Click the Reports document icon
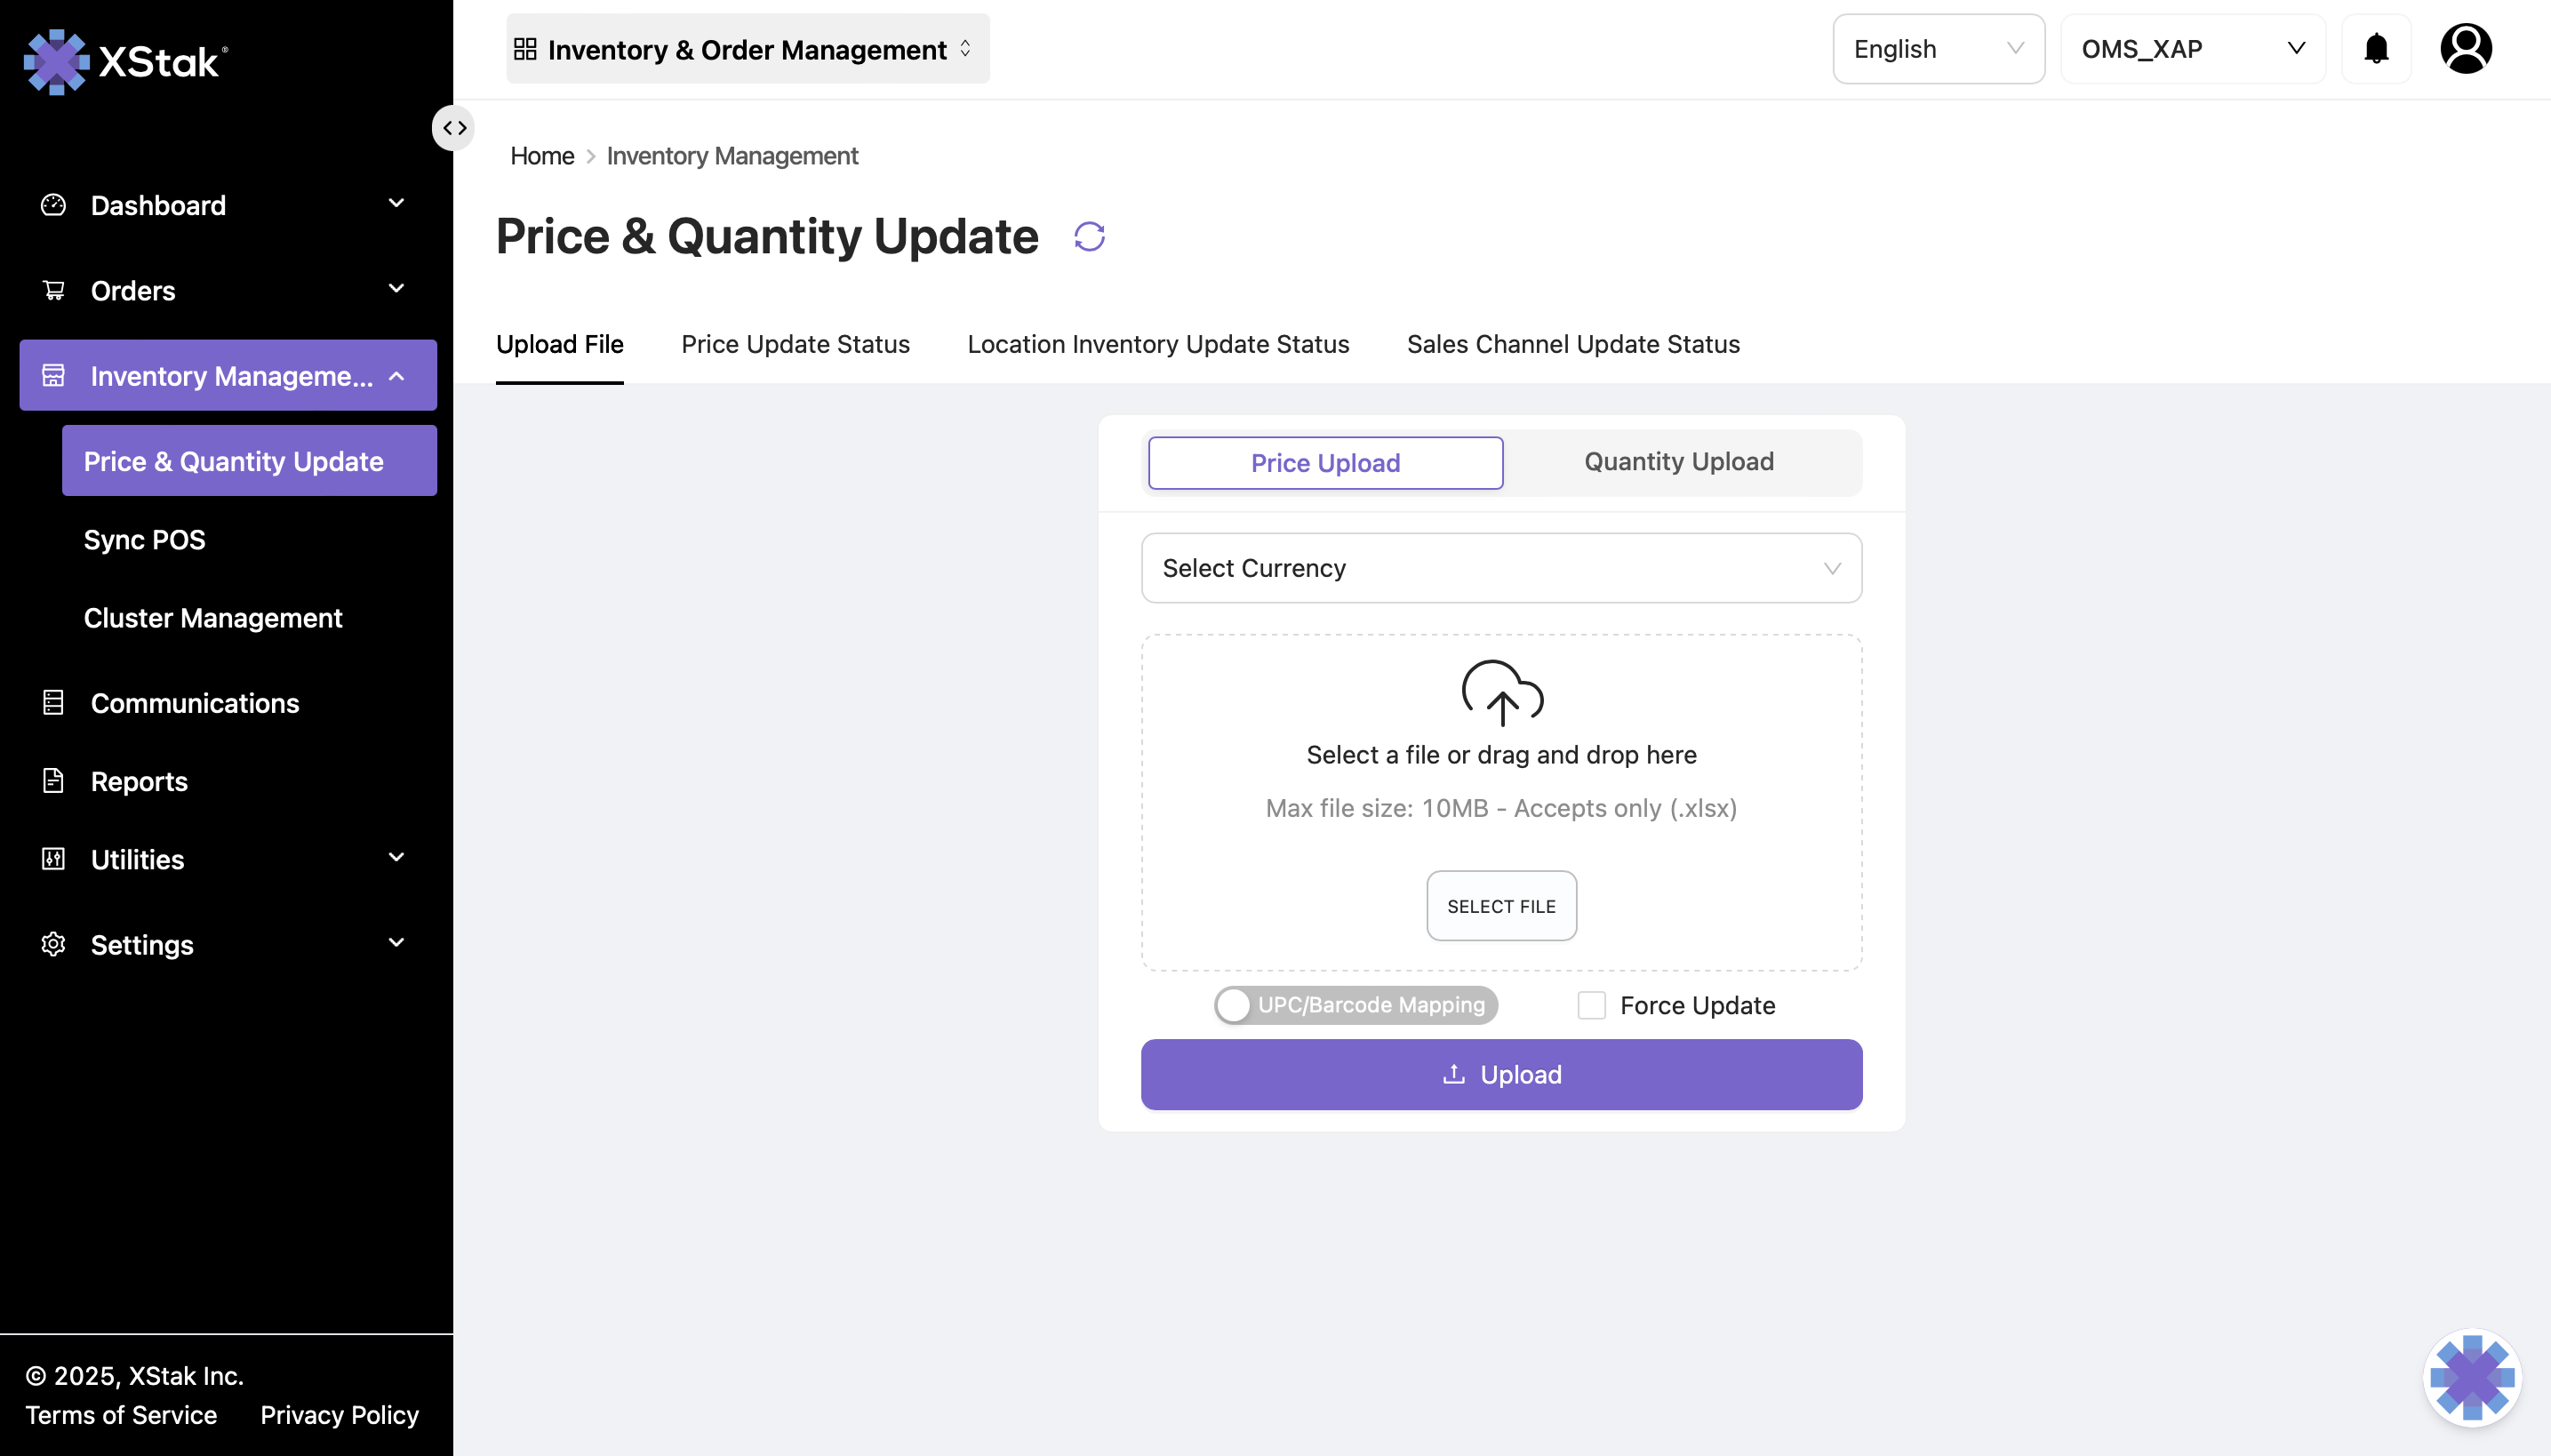Viewport: 2551px width, 1456px height. click(x=53, y=781)
